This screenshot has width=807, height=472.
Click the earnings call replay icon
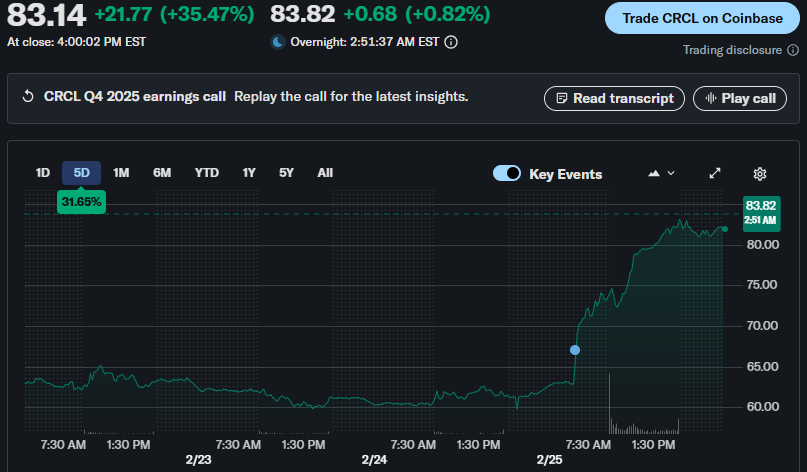tap(28, 97)
